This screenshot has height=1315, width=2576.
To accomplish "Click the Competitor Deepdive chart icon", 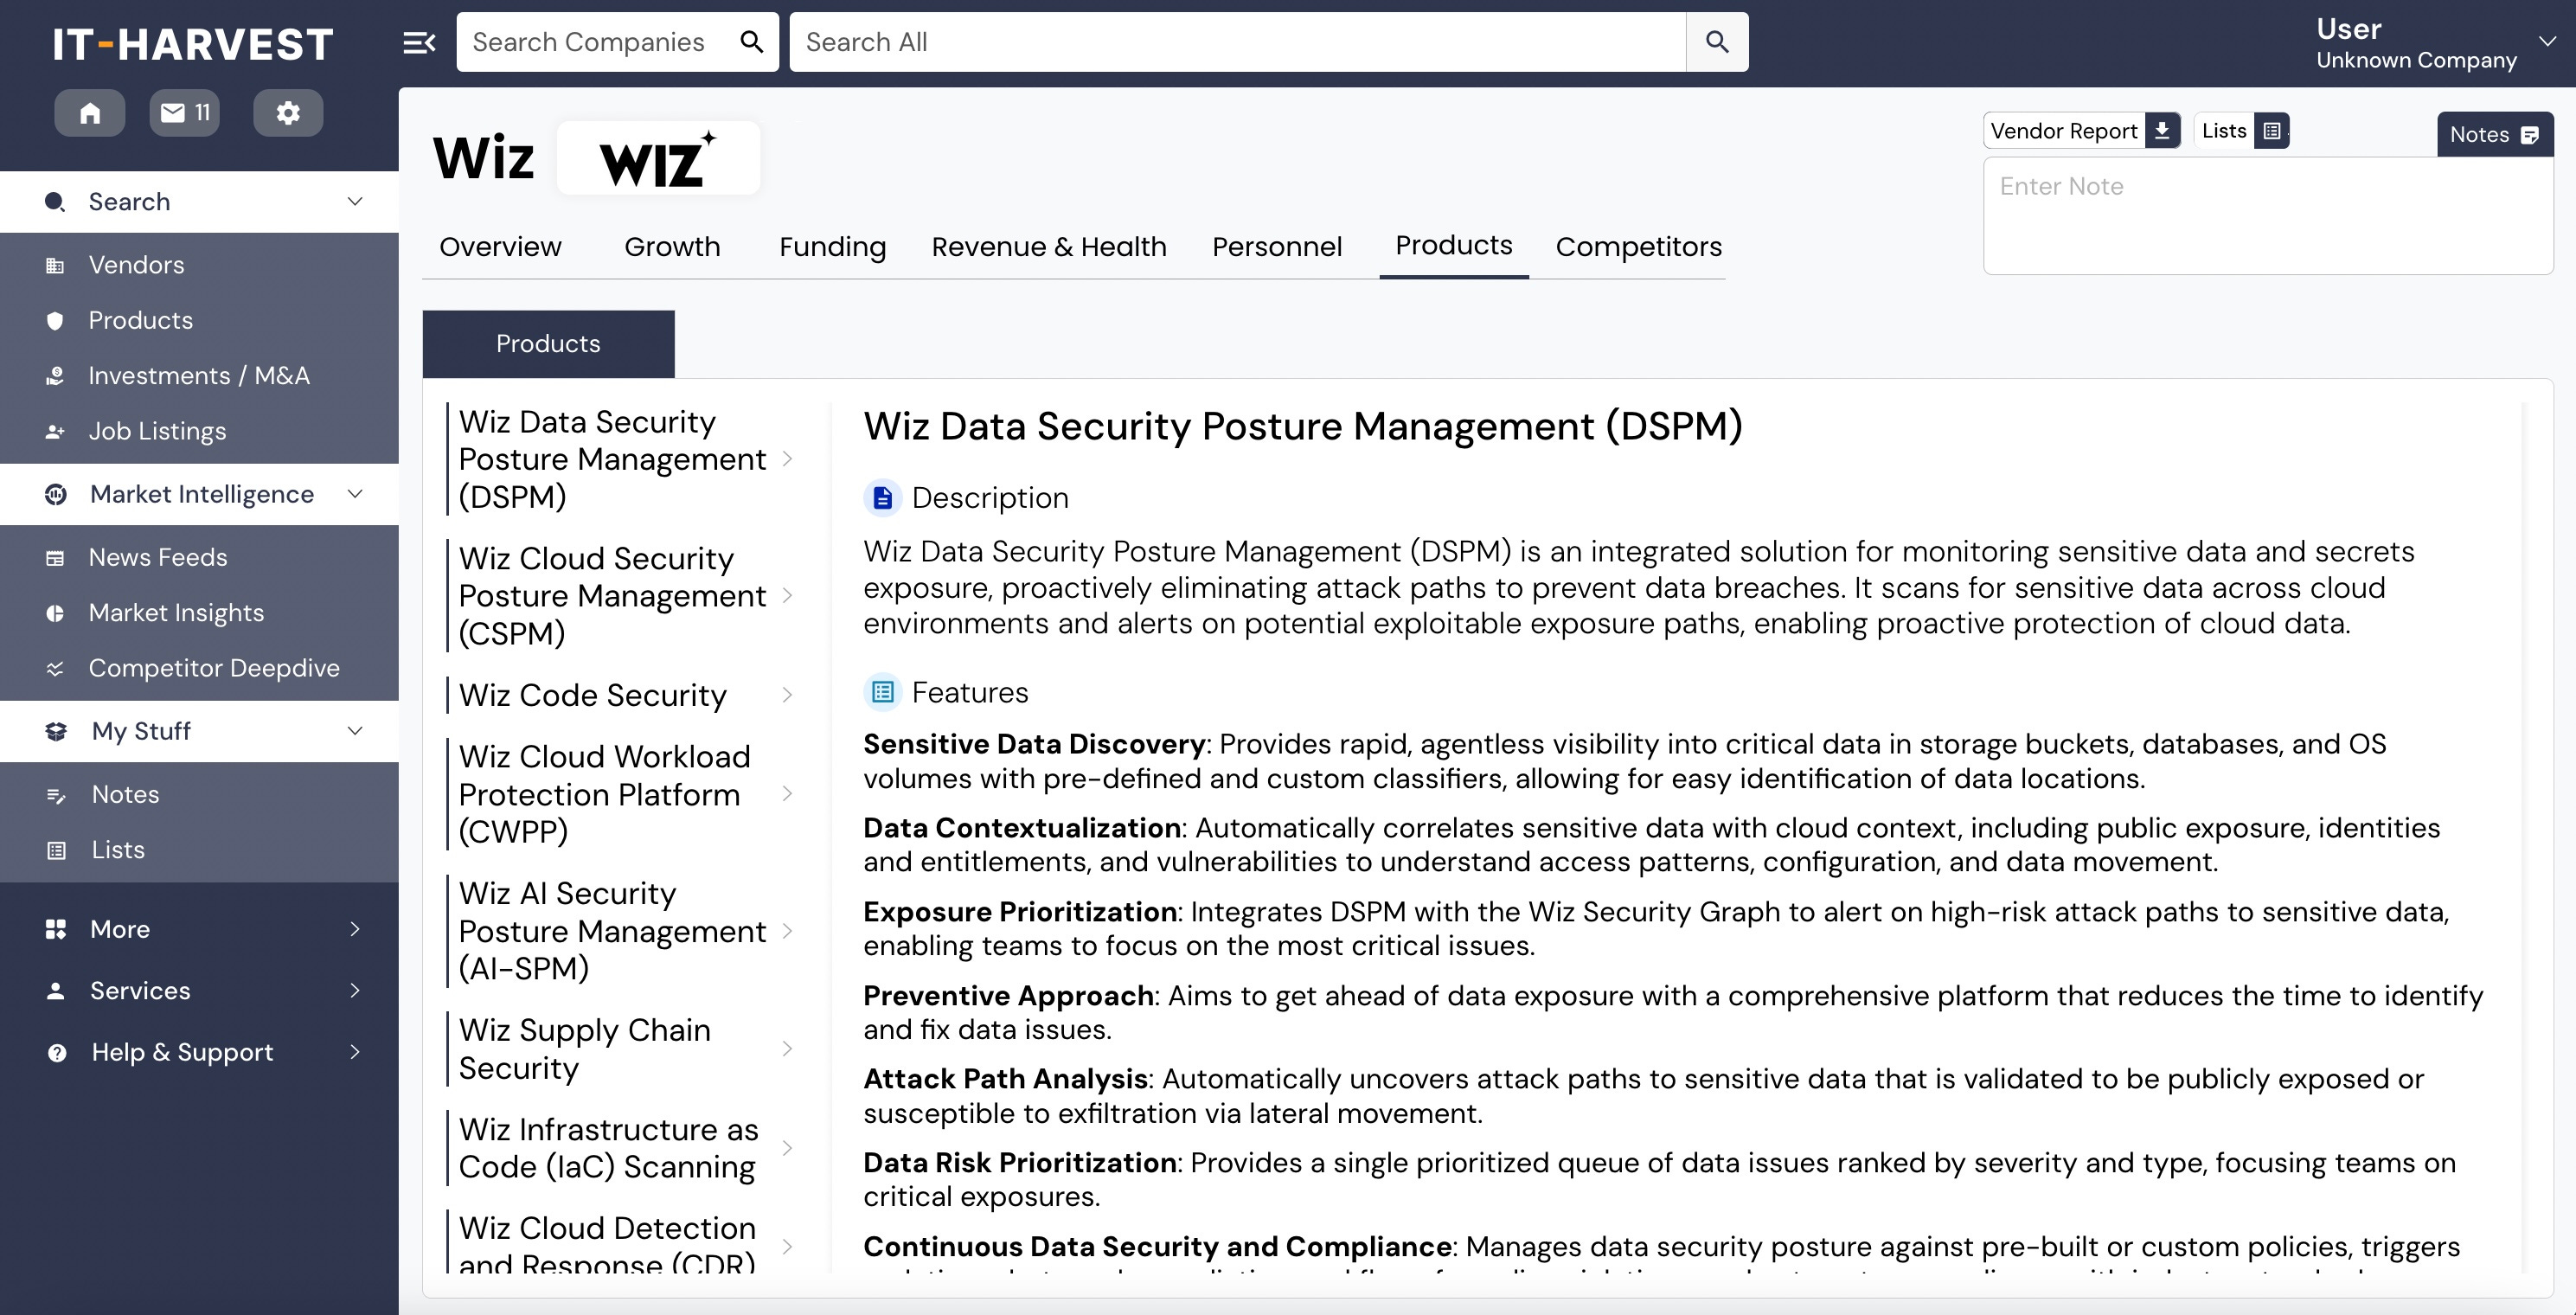I will coord(55,668).
